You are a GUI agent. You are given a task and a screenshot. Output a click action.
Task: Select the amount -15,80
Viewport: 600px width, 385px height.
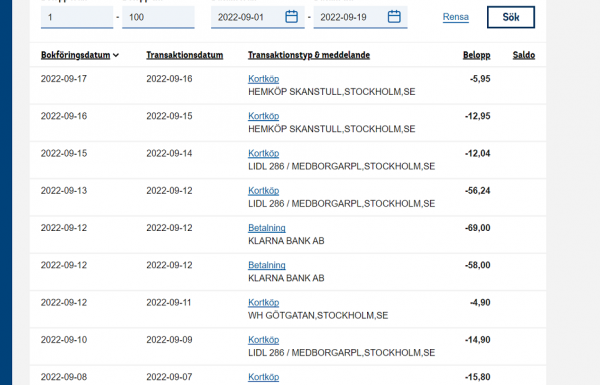pos(478,377)
